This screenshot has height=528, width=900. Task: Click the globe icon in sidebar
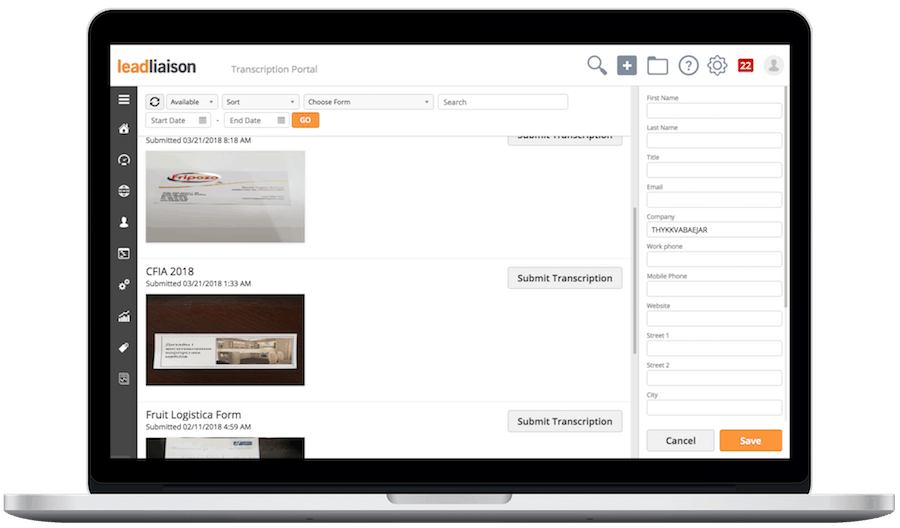pyautogui.click(x=123, y=191)
